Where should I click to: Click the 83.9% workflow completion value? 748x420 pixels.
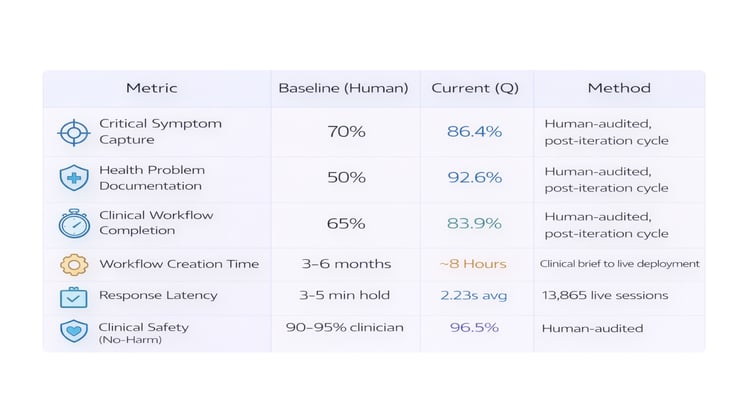click(475, 223)
